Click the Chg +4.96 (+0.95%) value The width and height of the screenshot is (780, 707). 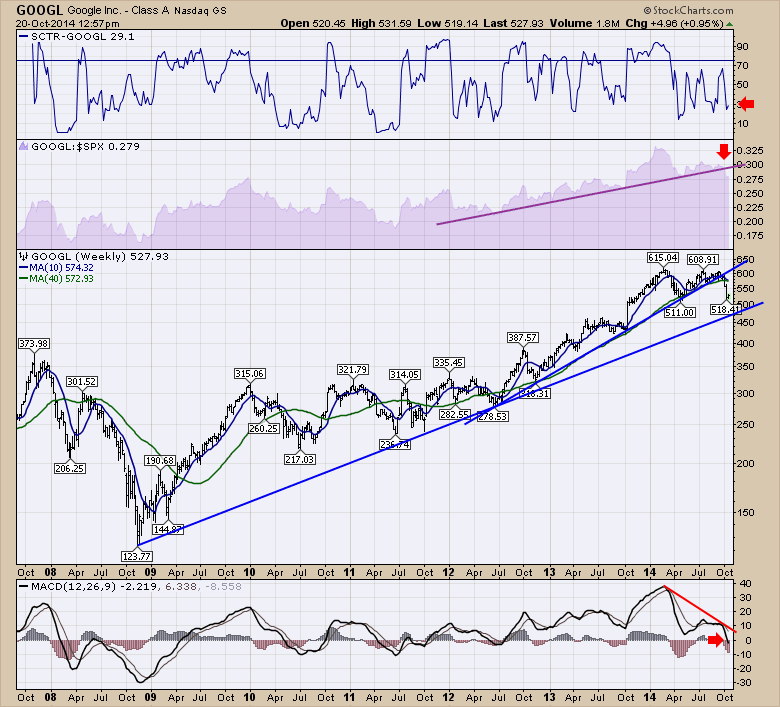point(674,23)
